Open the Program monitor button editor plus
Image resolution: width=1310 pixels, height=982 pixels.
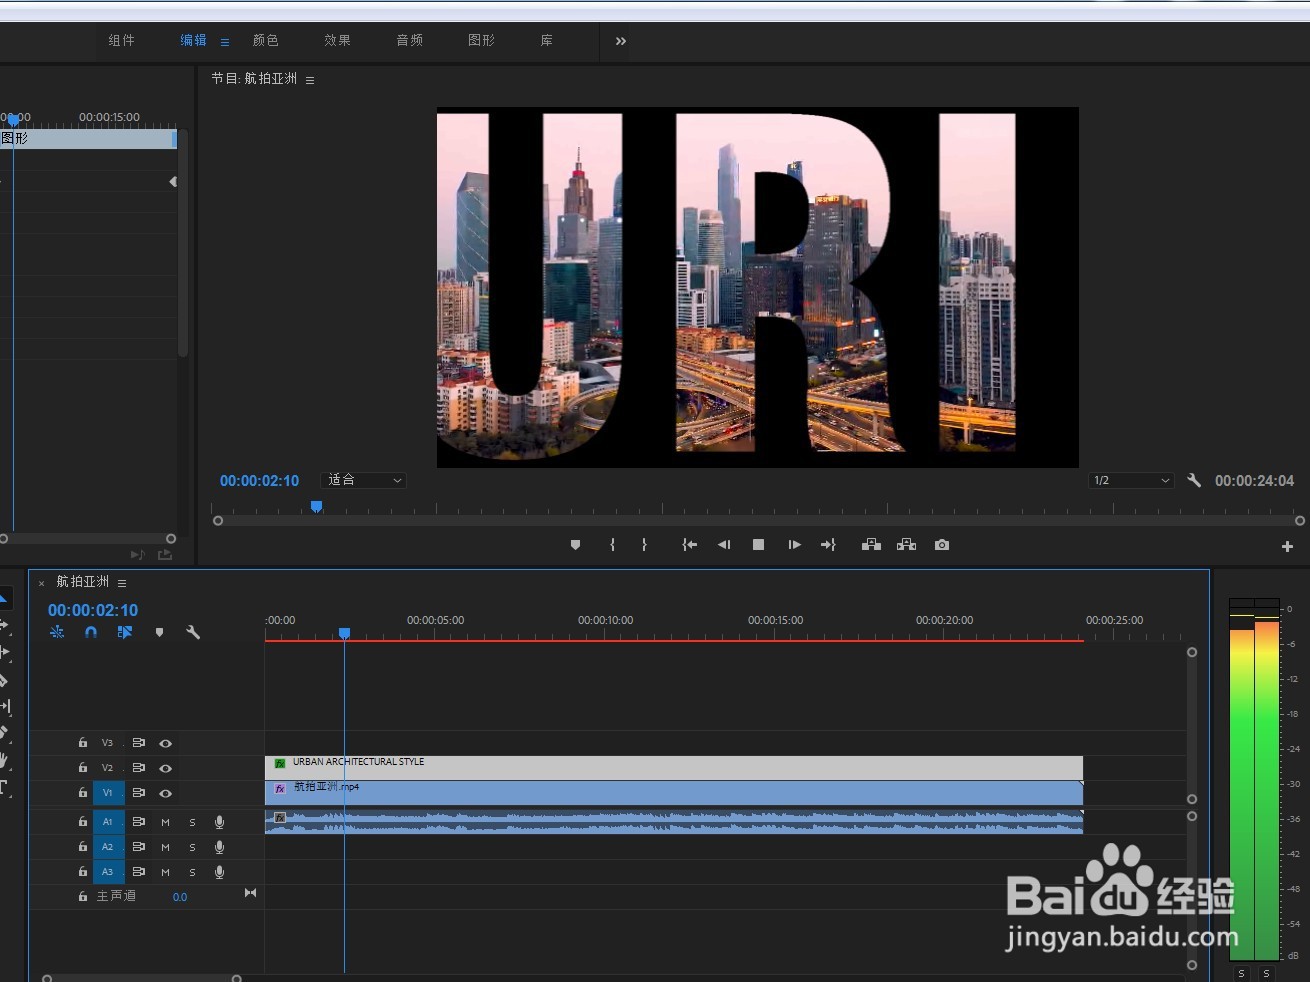pos(1287,546)
